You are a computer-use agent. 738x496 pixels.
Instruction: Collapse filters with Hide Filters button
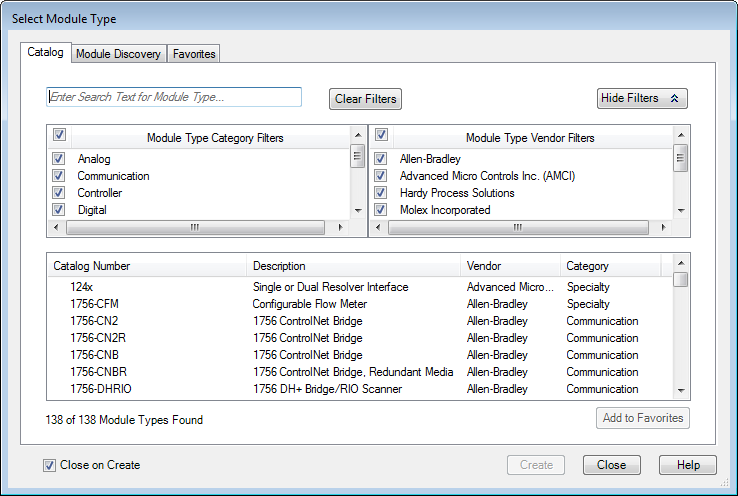pyautogui.click(x=642, y=98)
